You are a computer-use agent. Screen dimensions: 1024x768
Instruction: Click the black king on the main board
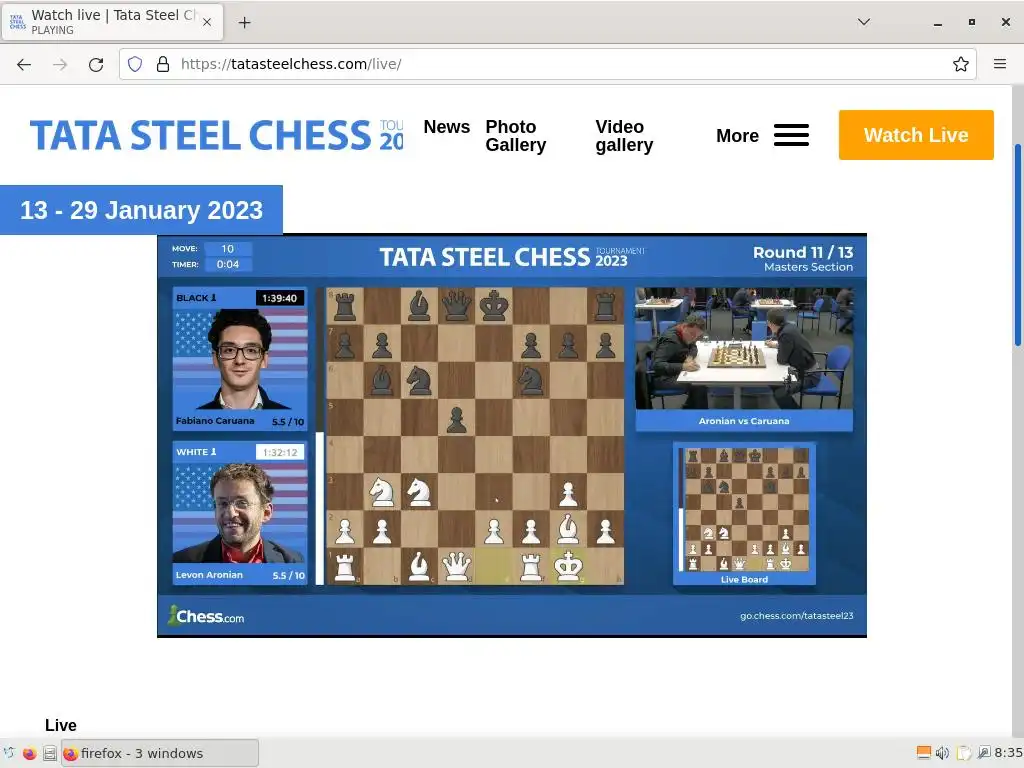(494, 306)
